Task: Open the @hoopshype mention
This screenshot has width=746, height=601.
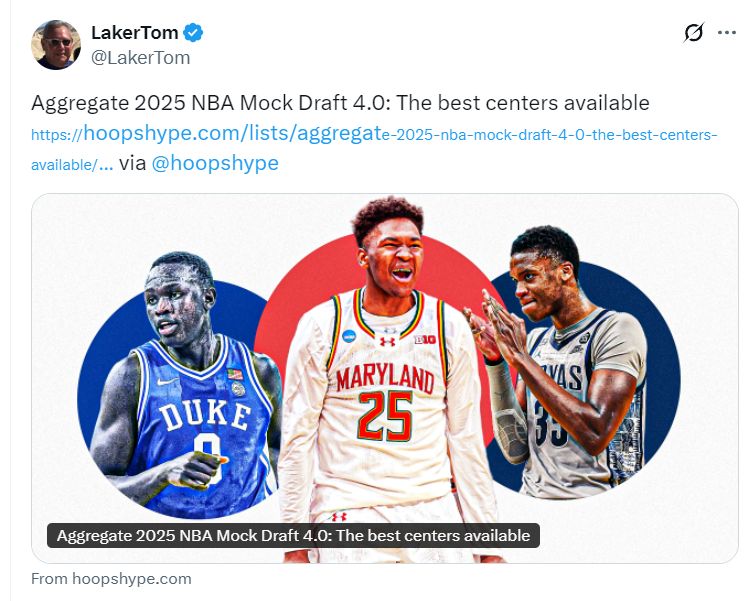Action: 215,163
